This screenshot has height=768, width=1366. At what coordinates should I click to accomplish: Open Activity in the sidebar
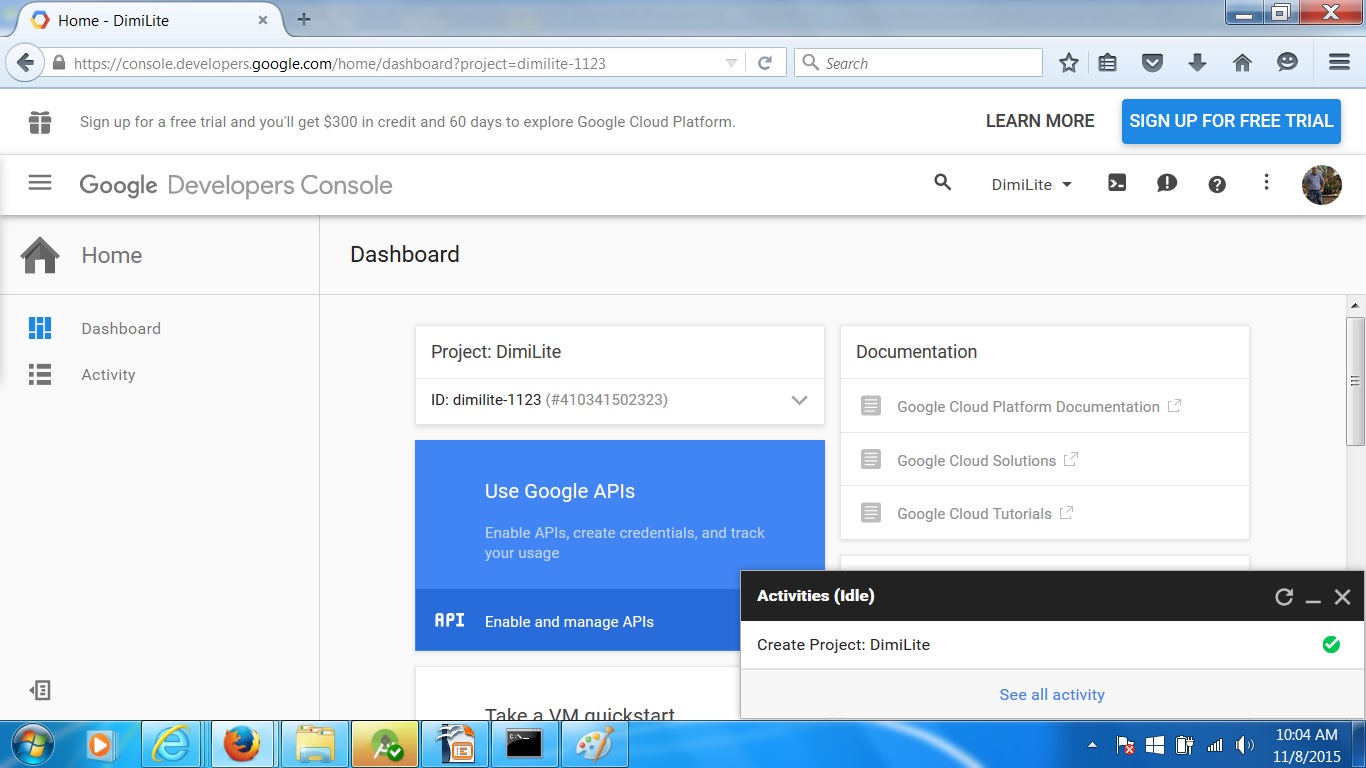tap(108, 375)
